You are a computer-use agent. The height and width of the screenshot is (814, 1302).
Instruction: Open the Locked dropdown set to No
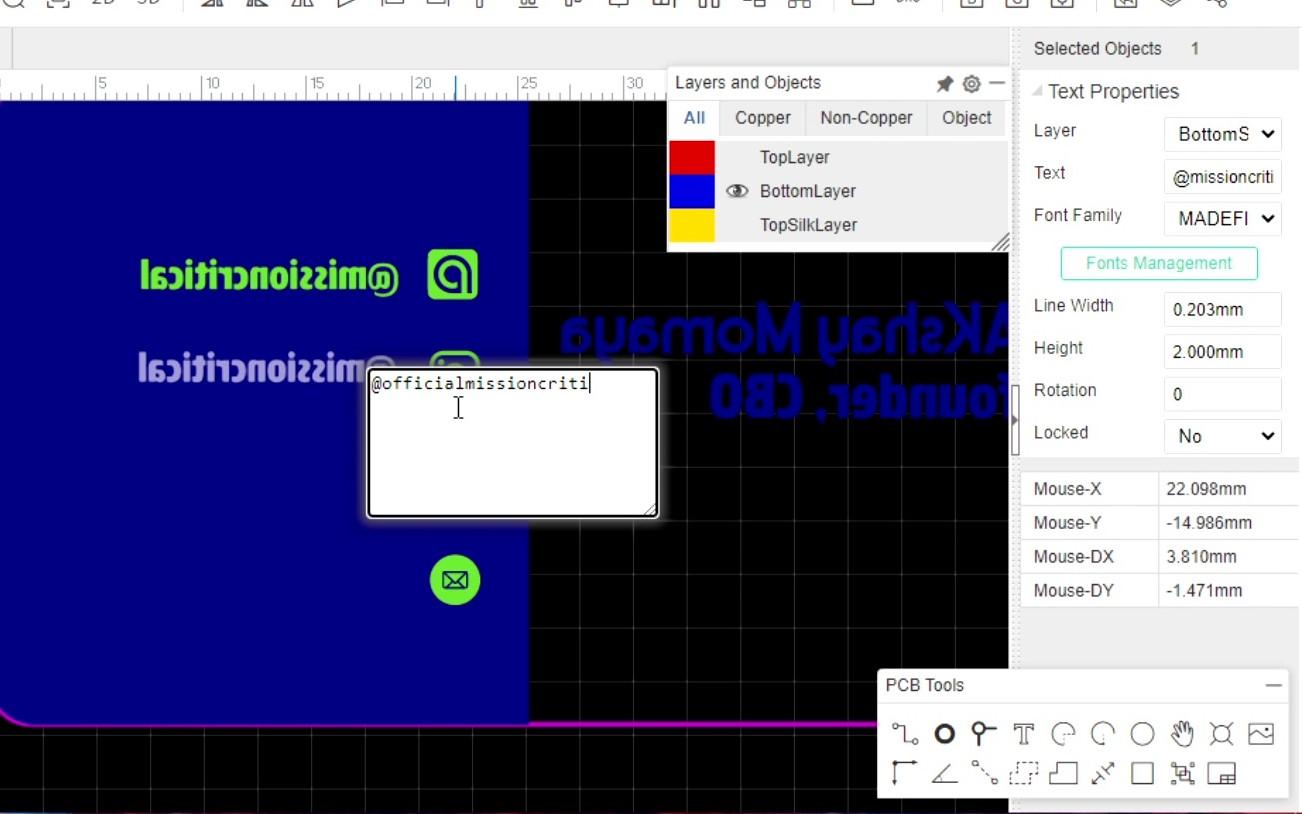pyautogui.click(x=1223, y=436)
